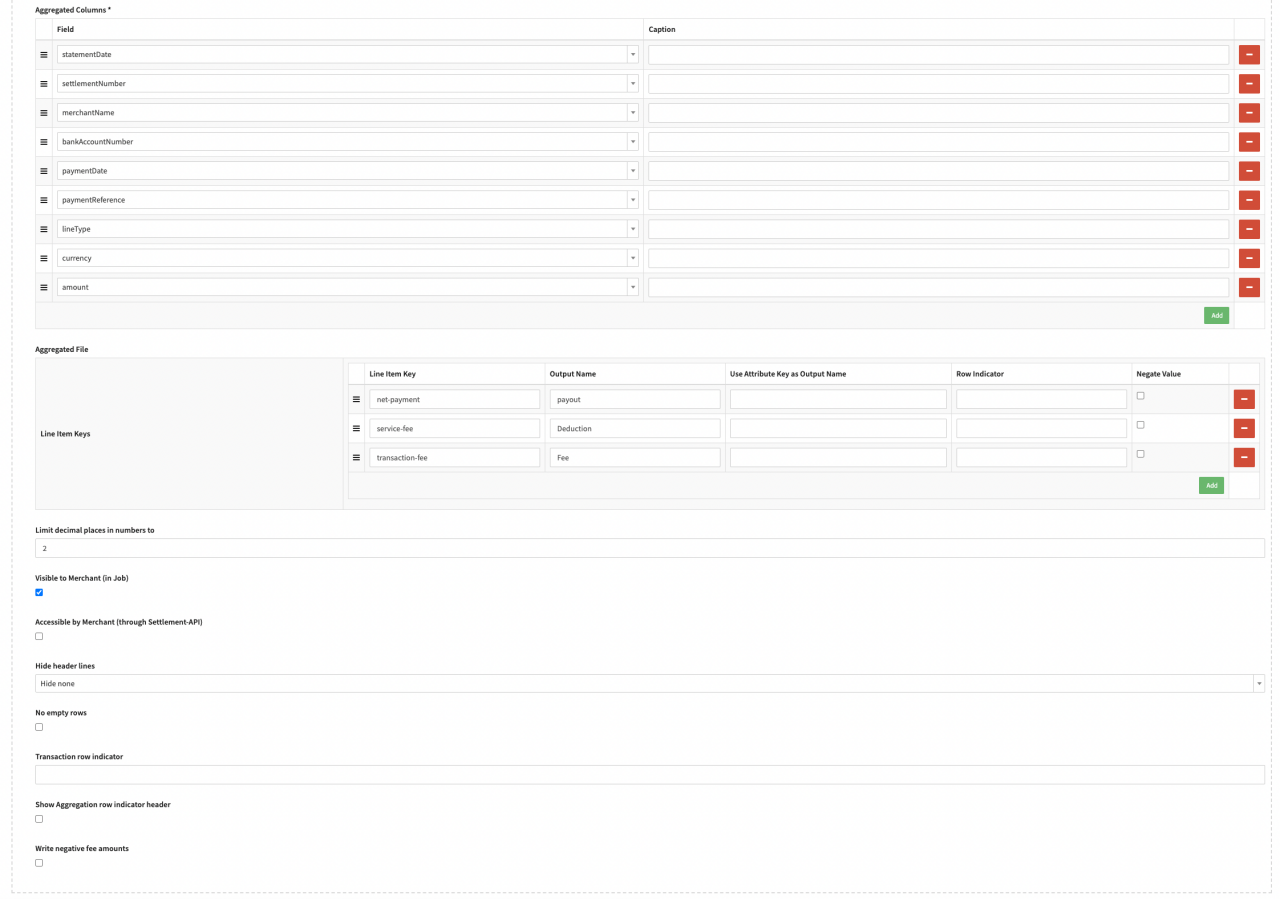1280x899 pixels.
Task: Click the Limit decimal places input
Action: click(x=649, y=548)
